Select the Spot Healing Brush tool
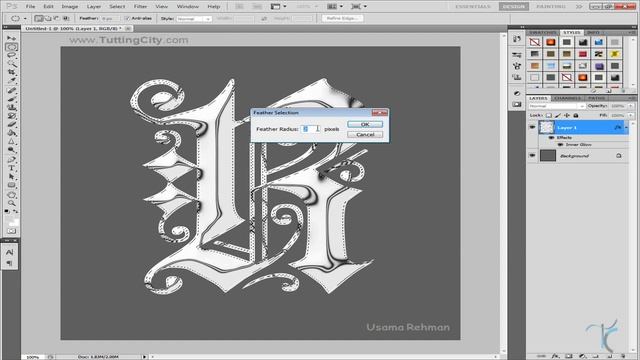Screen dimensions: 640x360 pos(11,91)
